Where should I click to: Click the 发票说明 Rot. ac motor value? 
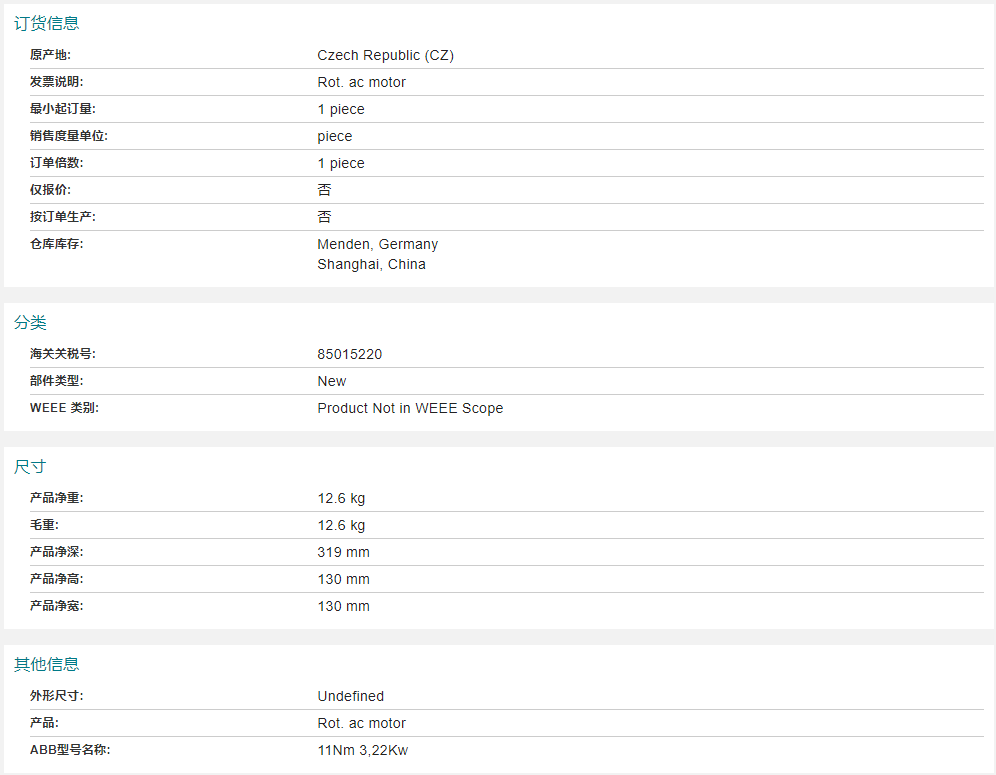point(361,82)
